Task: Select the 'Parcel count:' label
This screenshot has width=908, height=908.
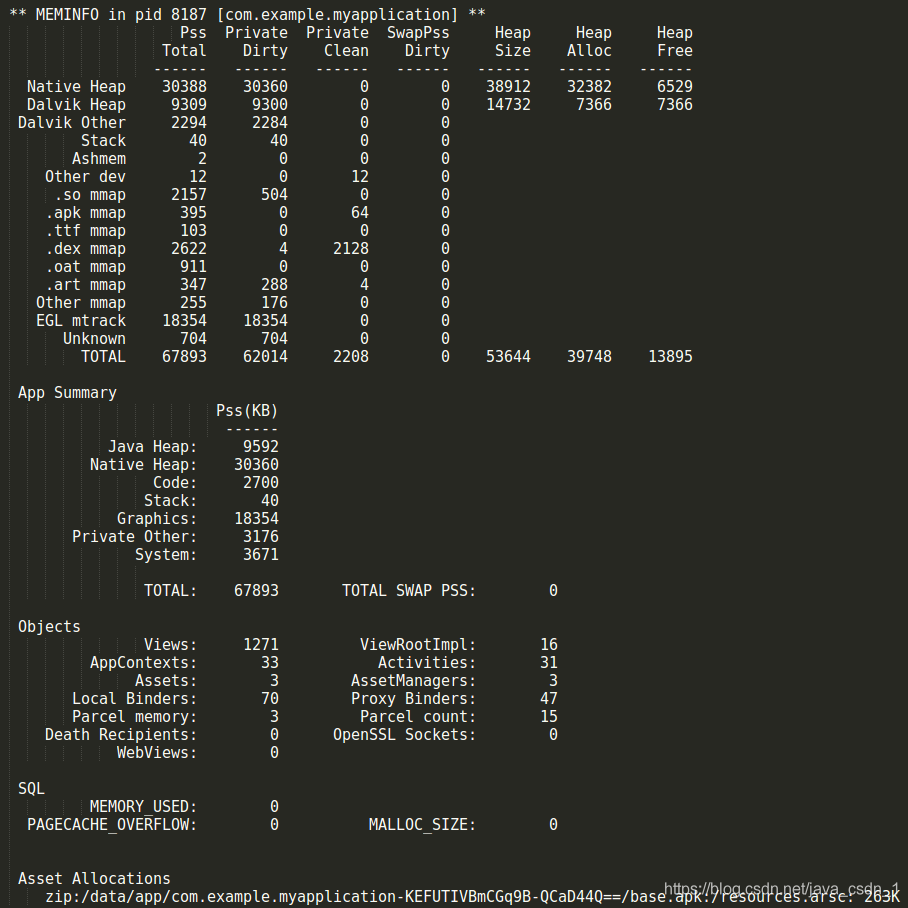Action: (x=418, y=717)
